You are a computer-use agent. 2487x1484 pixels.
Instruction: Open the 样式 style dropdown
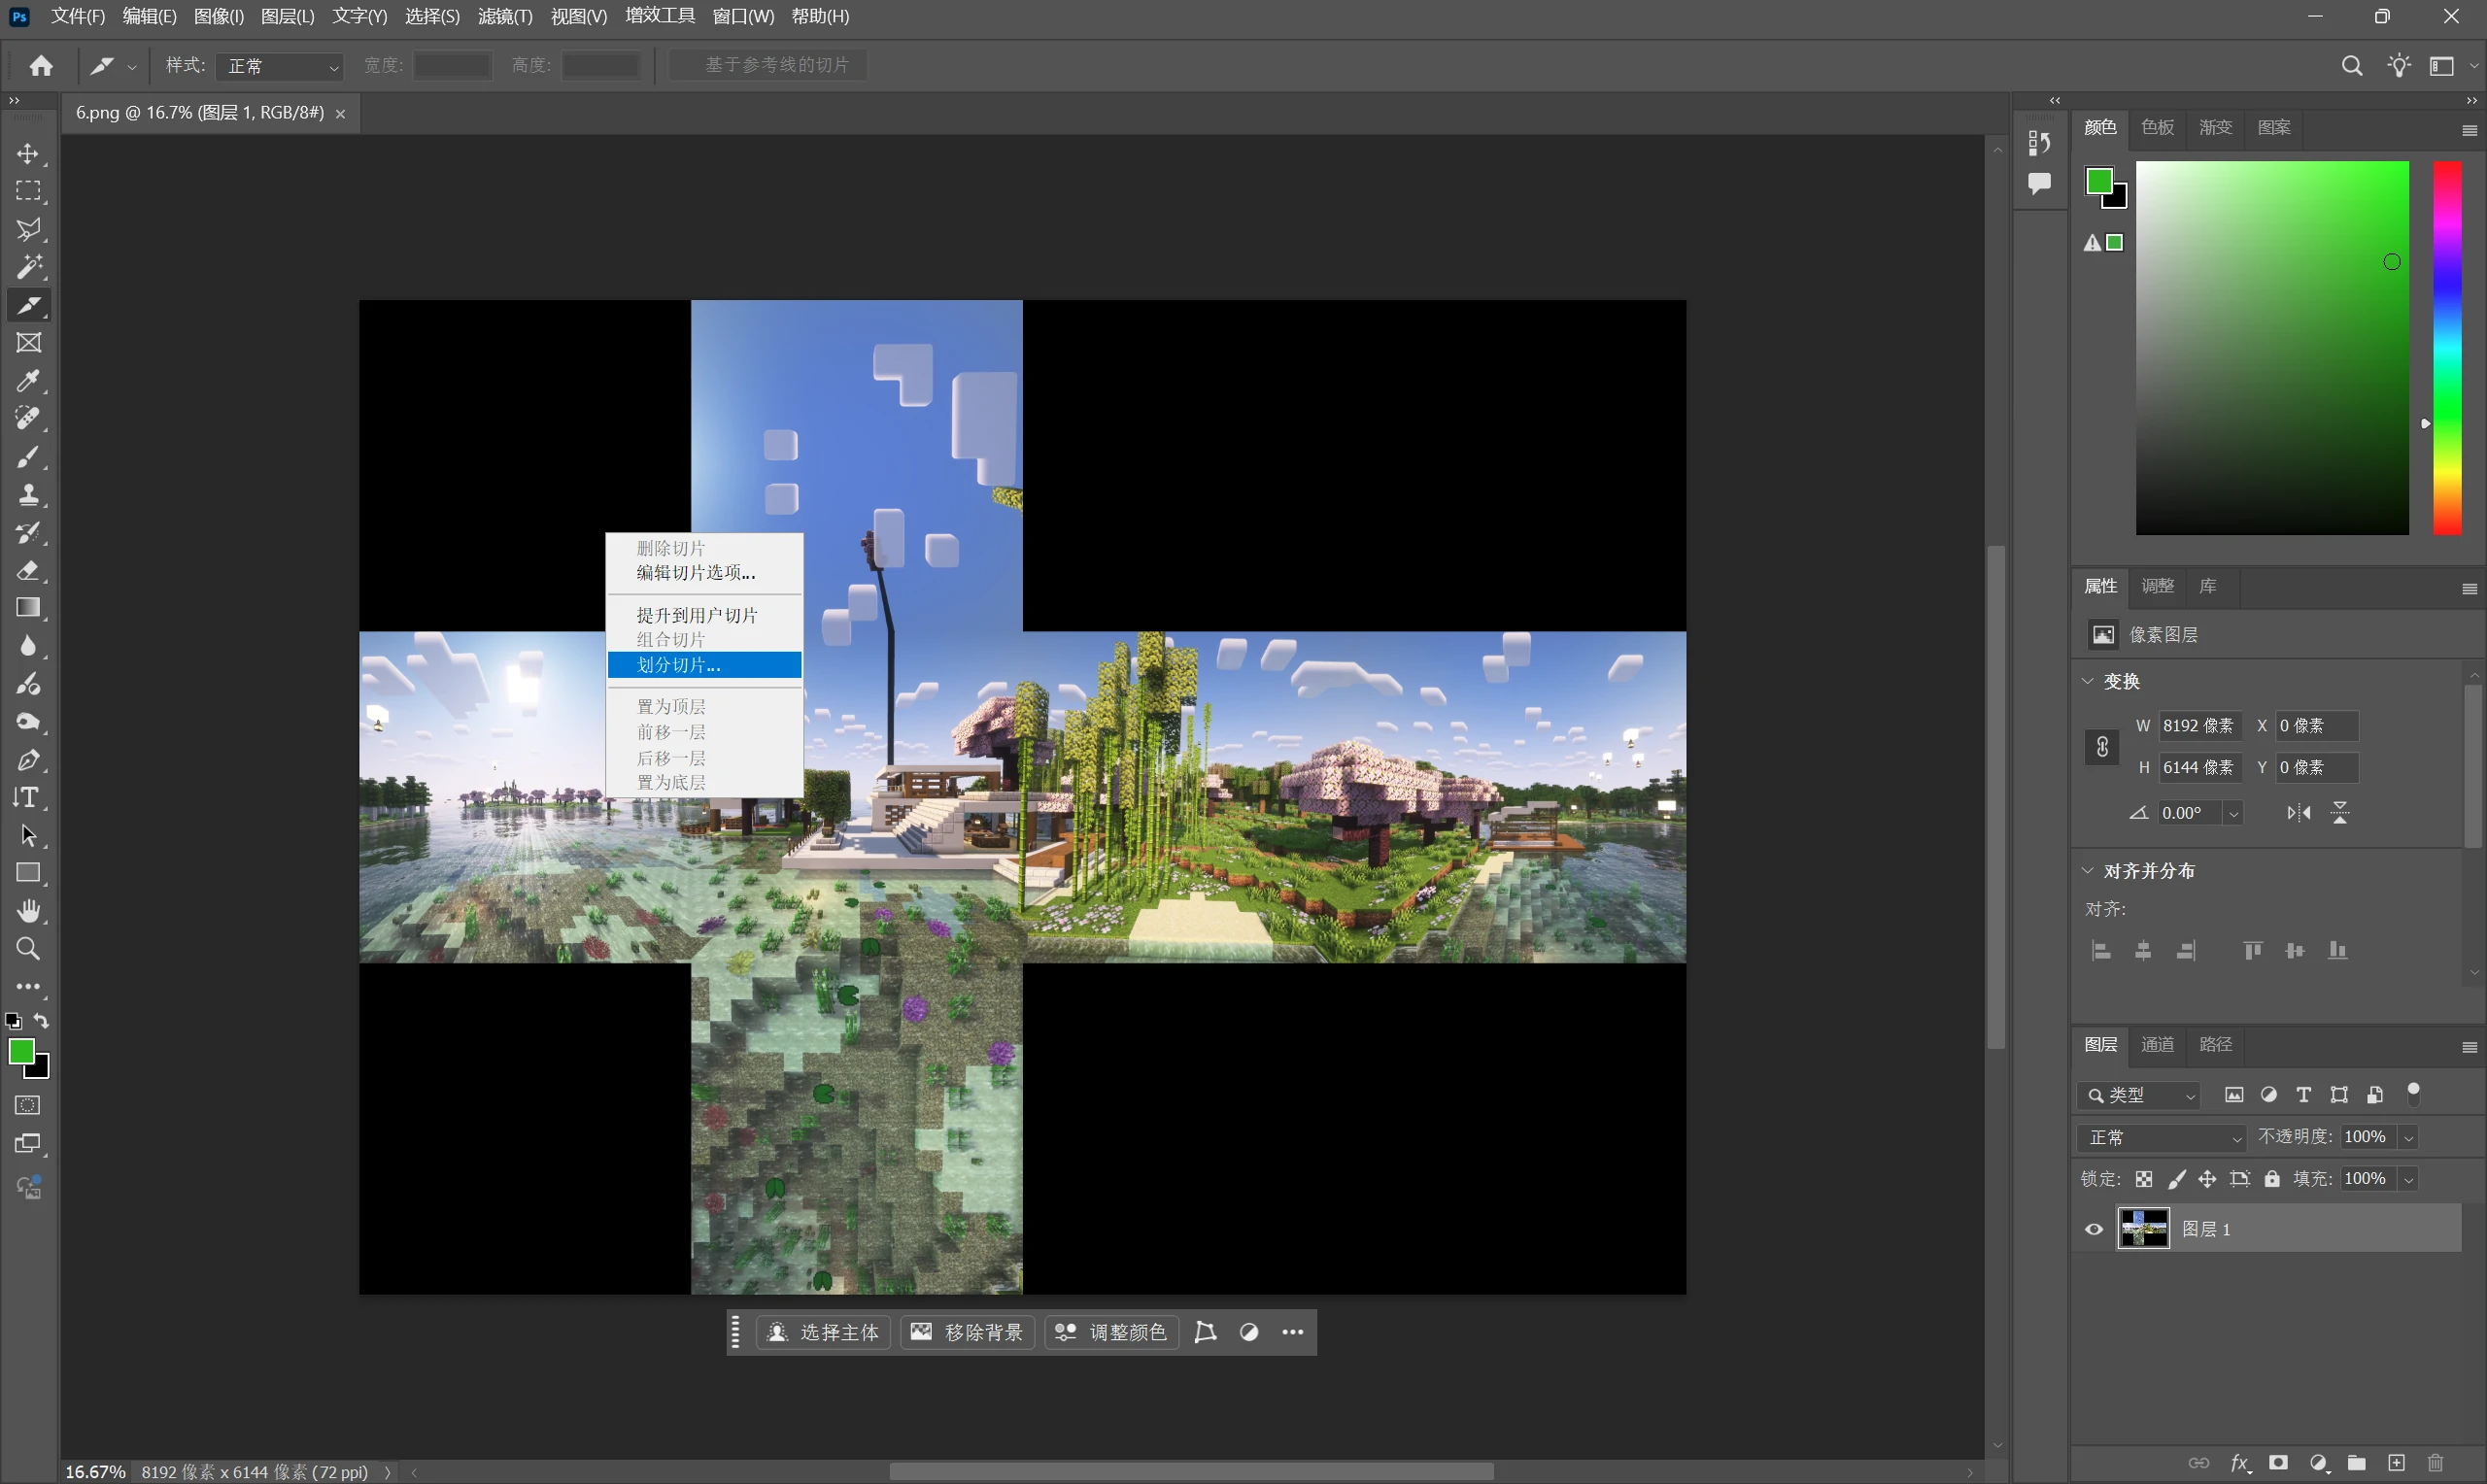pos(280,66)
